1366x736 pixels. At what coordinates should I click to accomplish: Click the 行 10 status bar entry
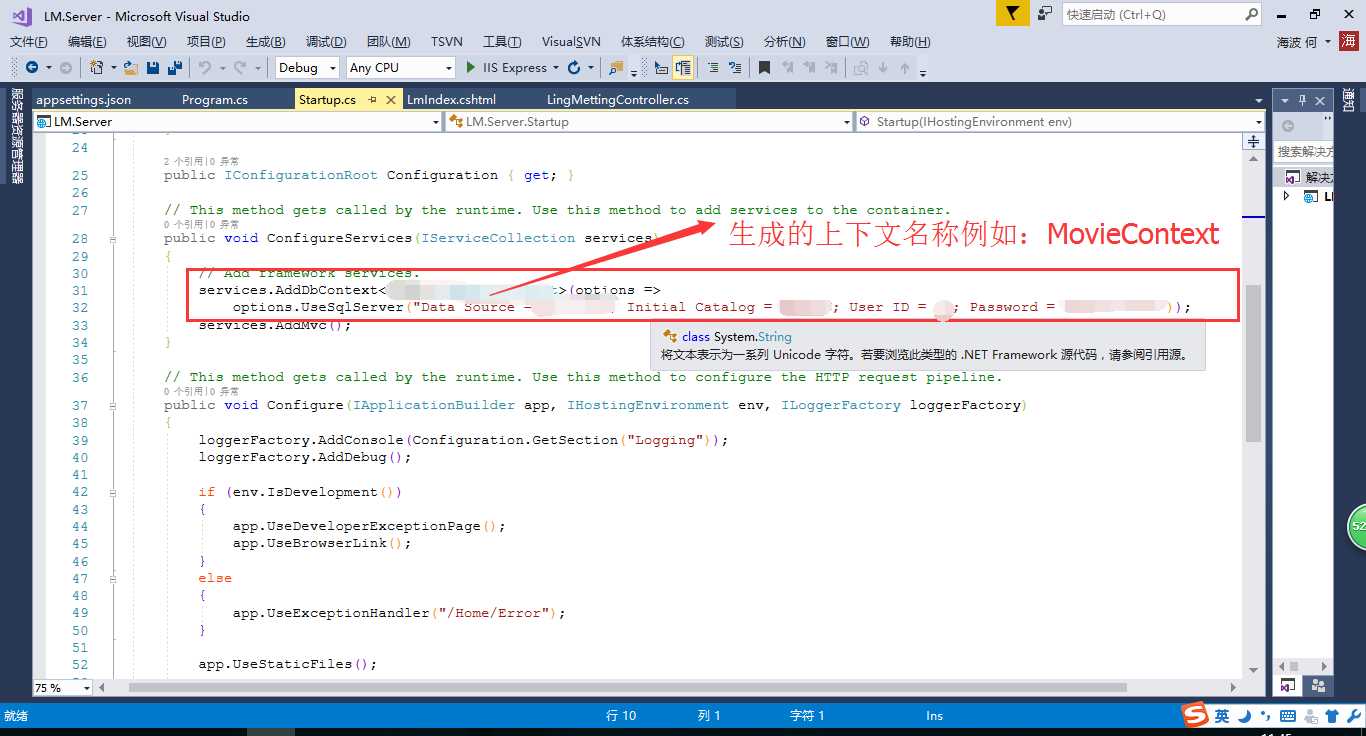click(621, 716)
